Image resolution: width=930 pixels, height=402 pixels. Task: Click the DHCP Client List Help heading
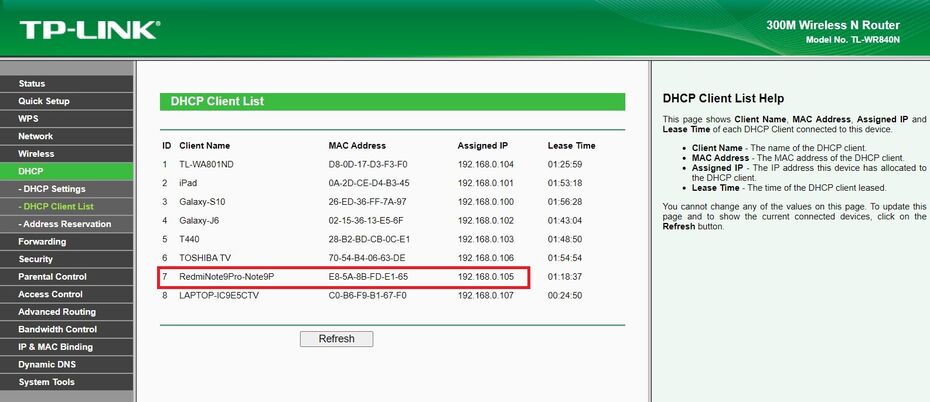tap(723, 98)
